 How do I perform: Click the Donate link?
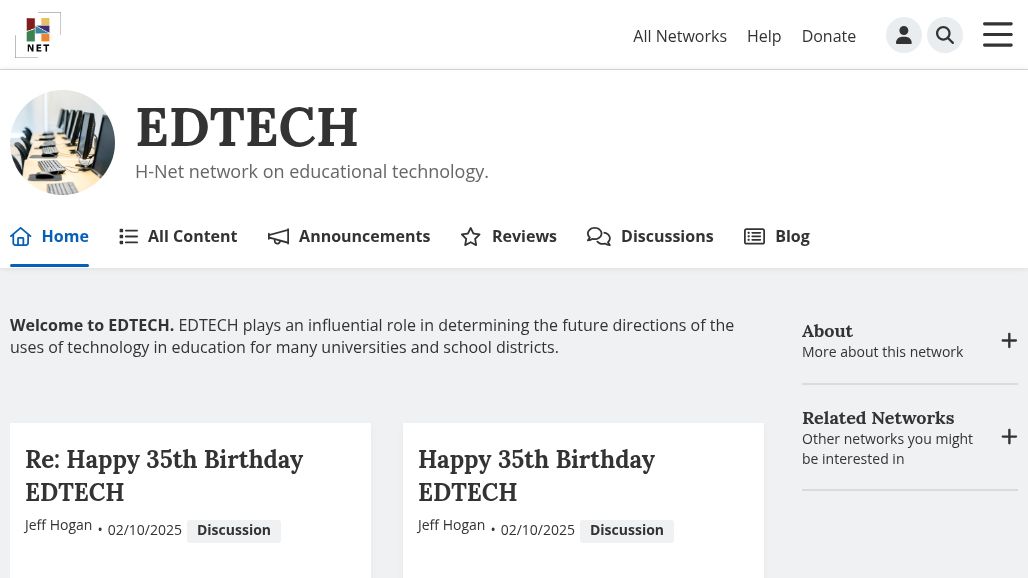click(x=829, y=36)
